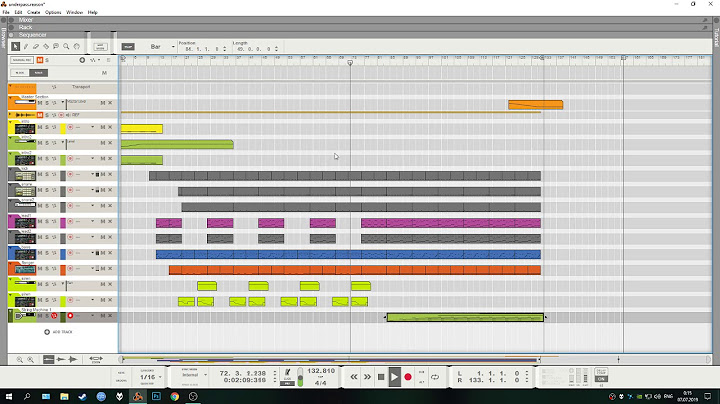
Task: Click the Rewind transport button
Action: [354, 377]
